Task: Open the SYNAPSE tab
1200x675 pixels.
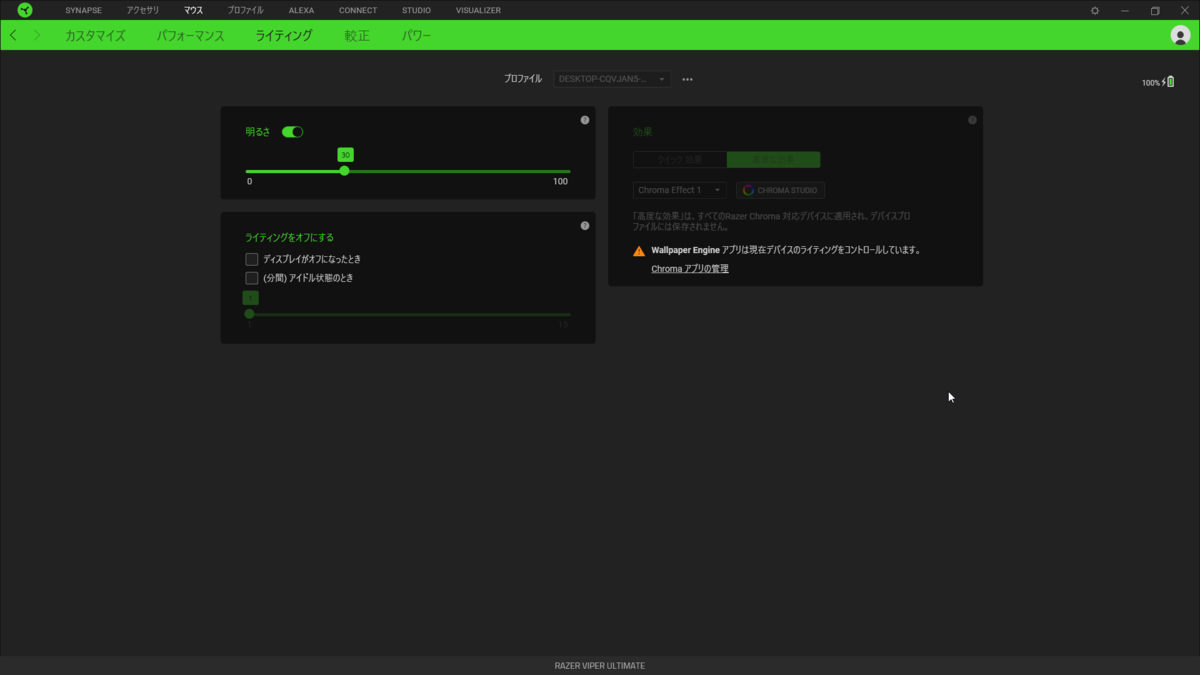Action: pyautogui.click(x=83, y=10)
